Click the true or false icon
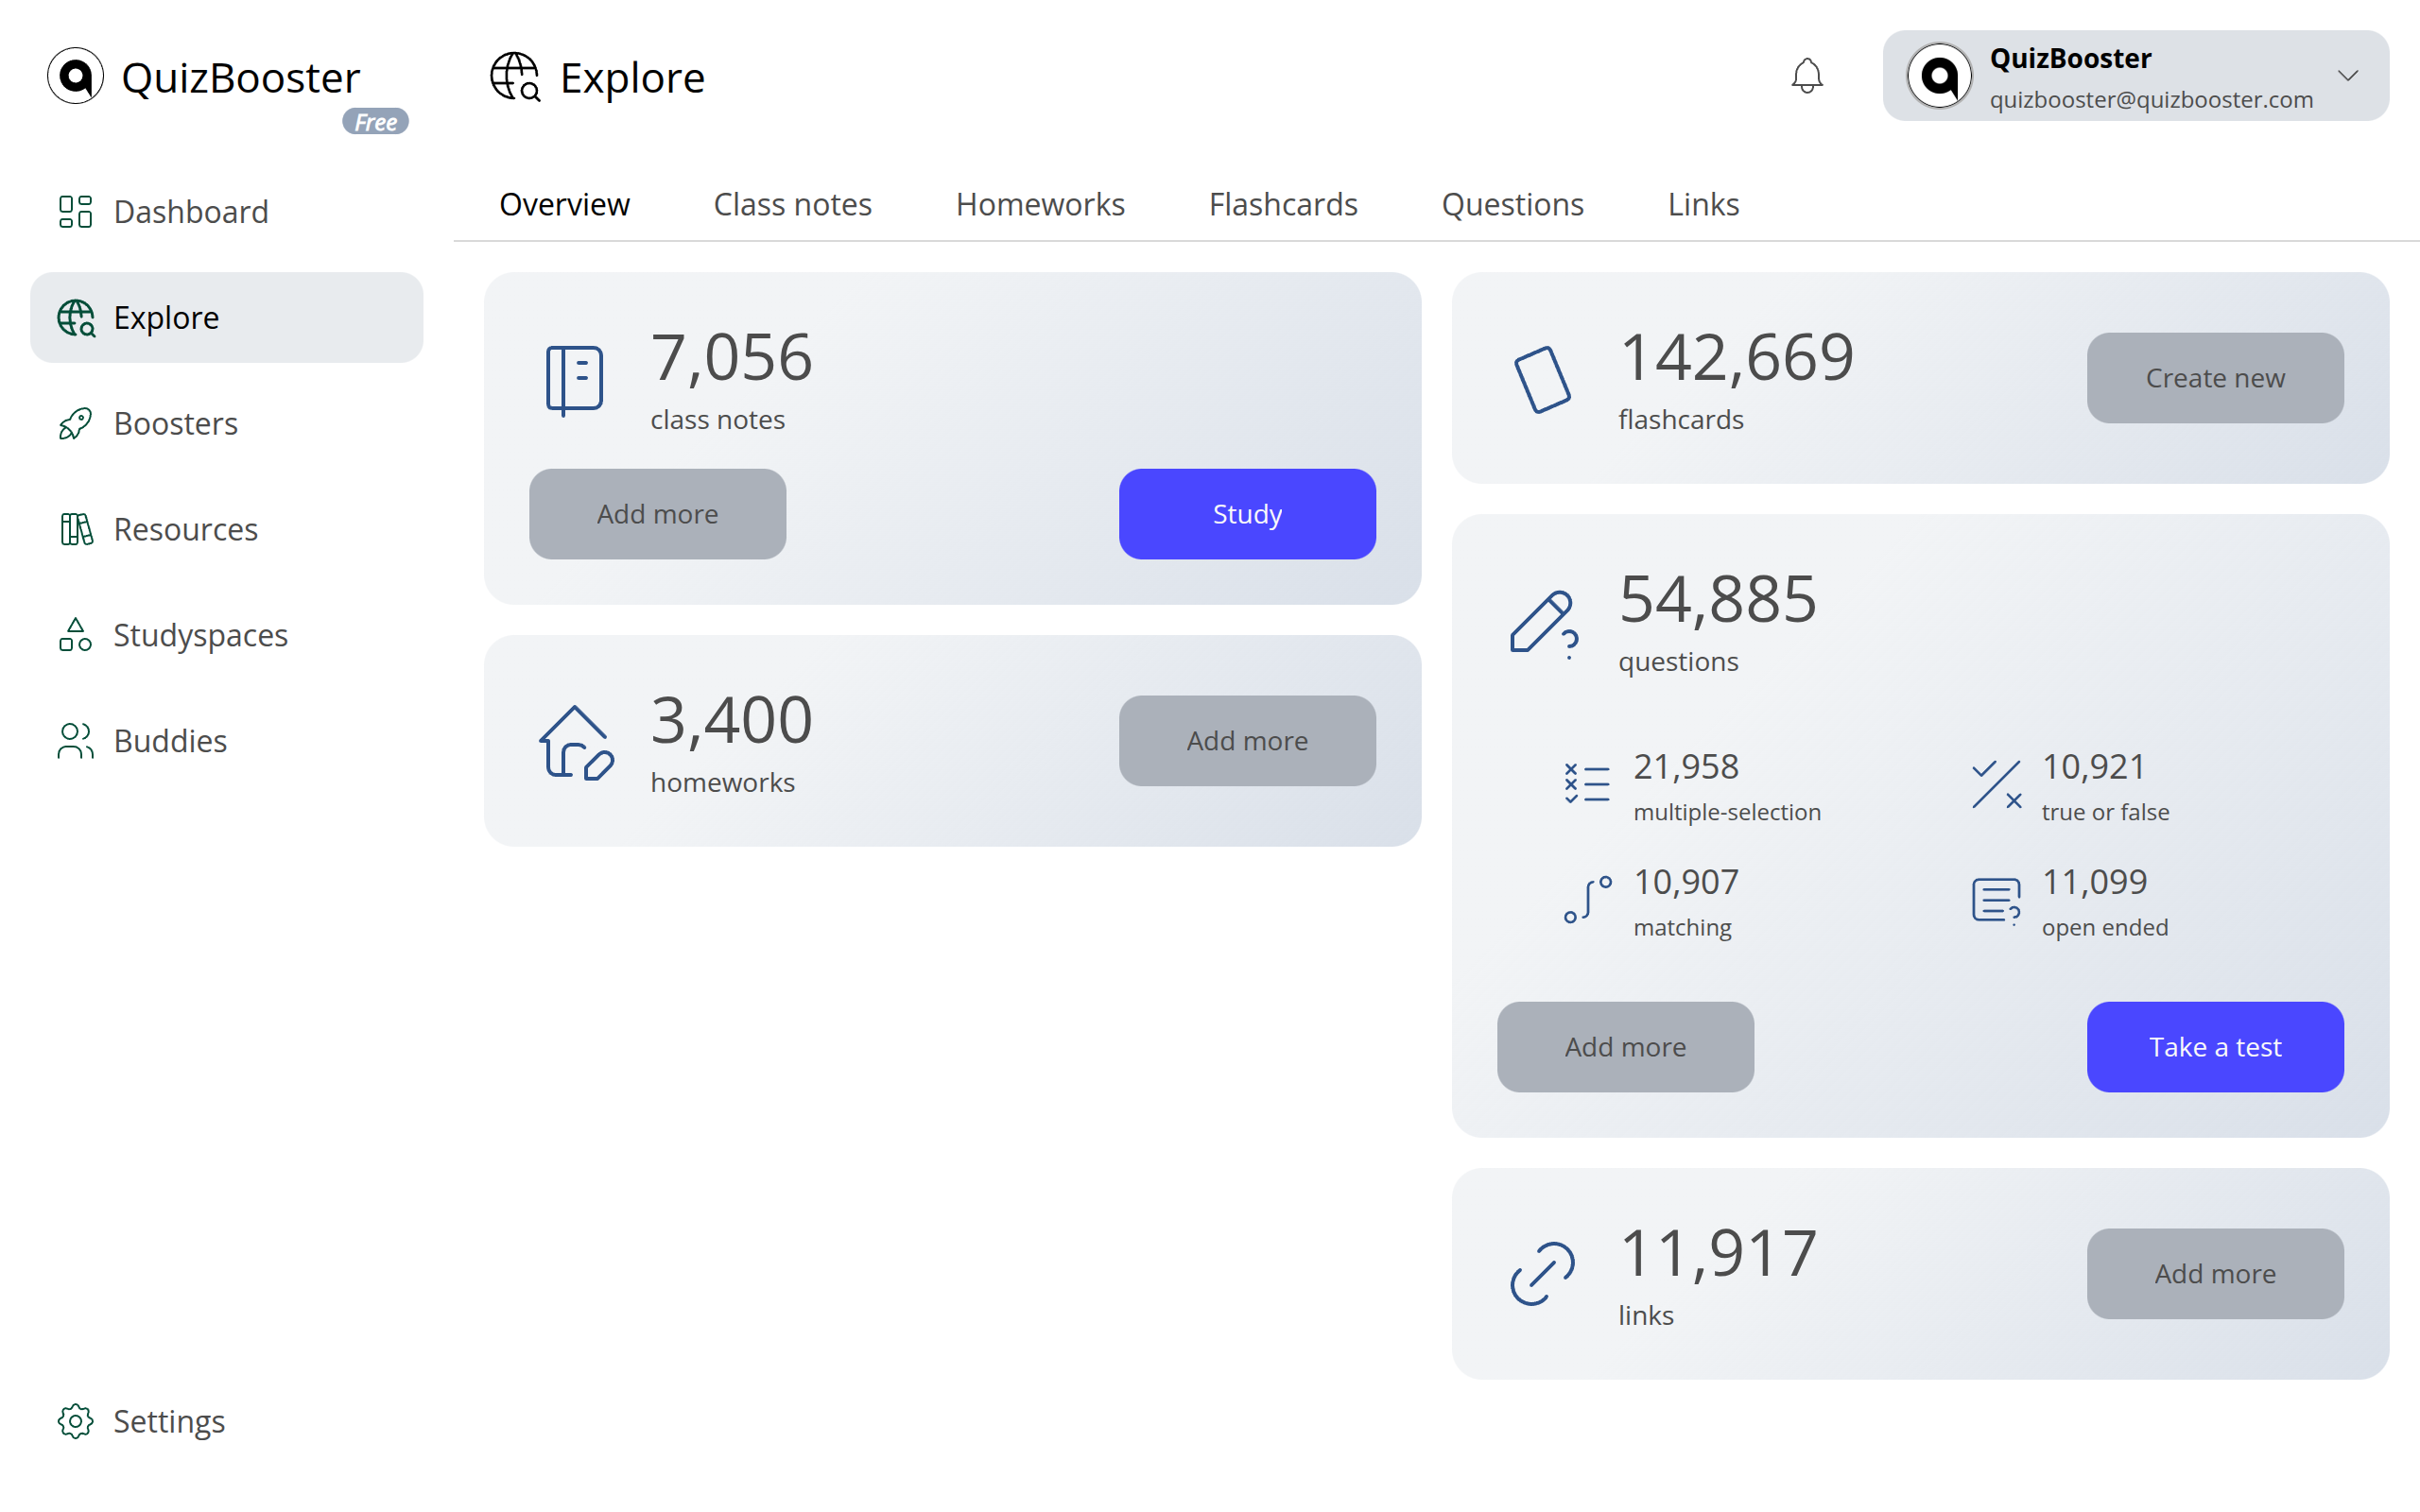 tap(1996, 784)
